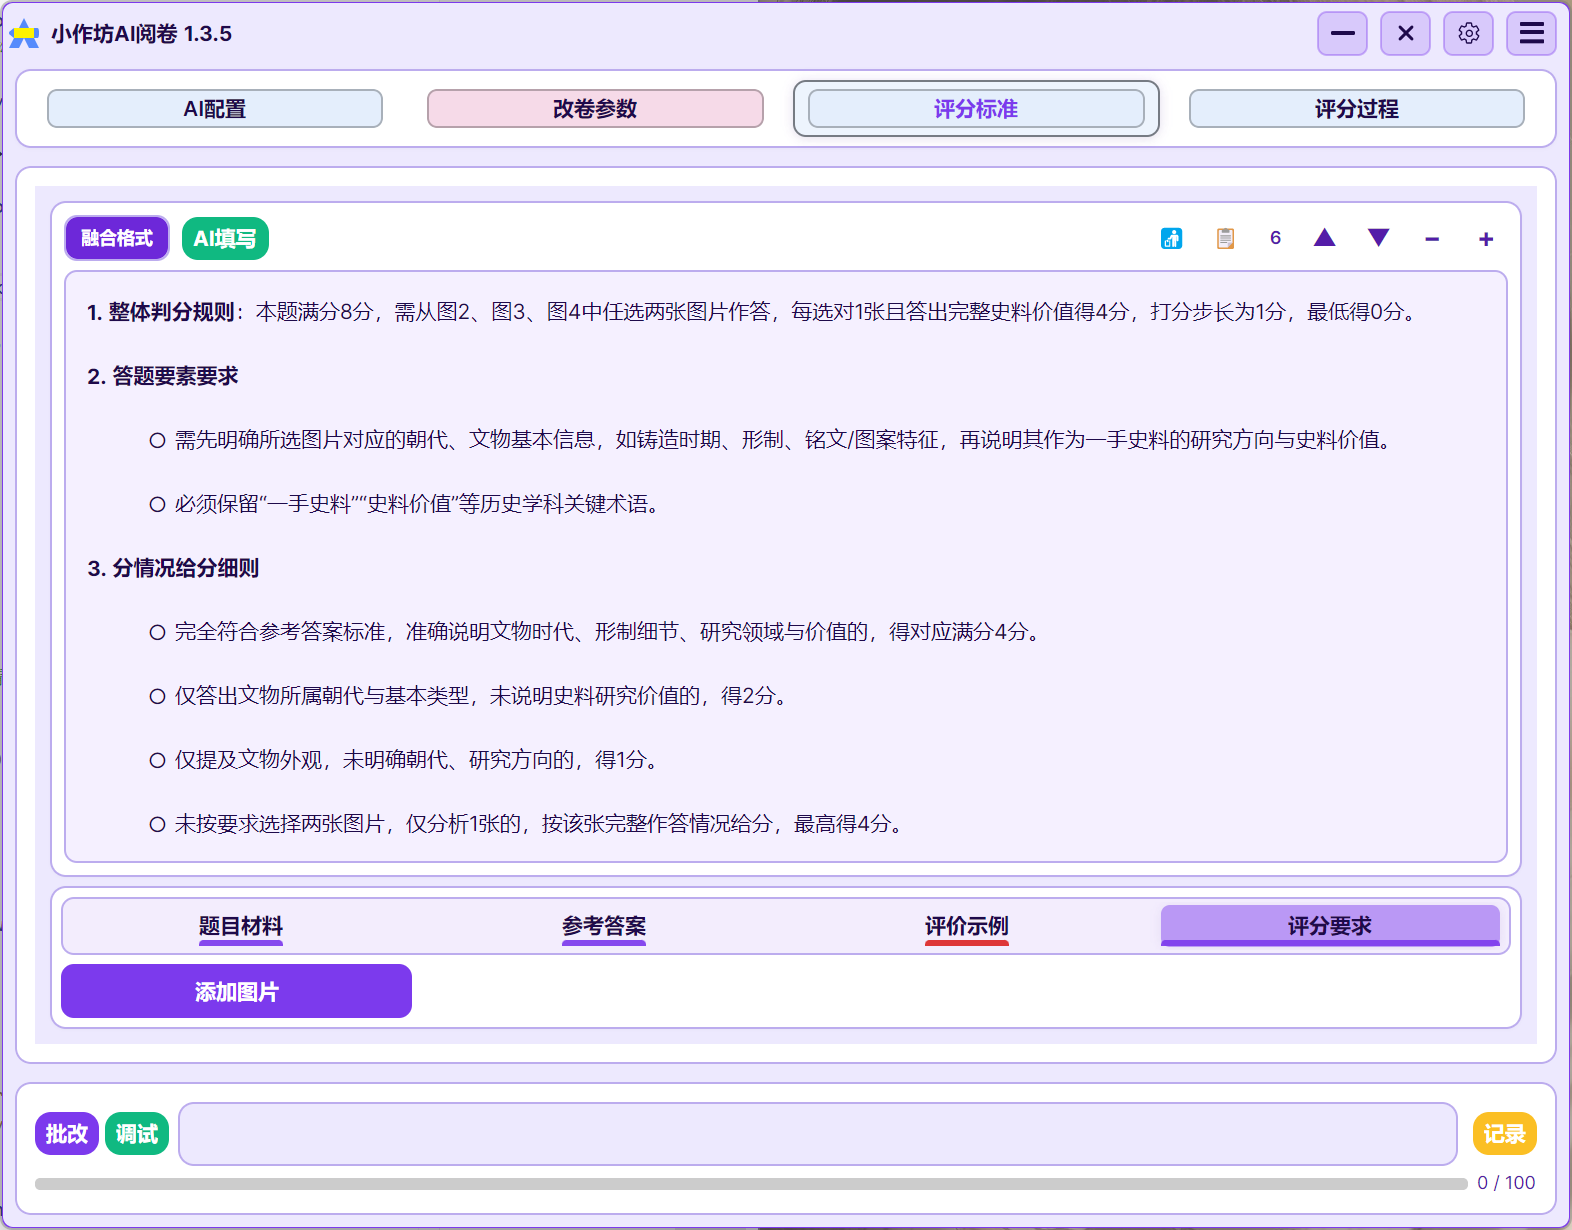Click the bottom progress bar
Viewport: 1572px width, 1230px height.
(750, 1184)
